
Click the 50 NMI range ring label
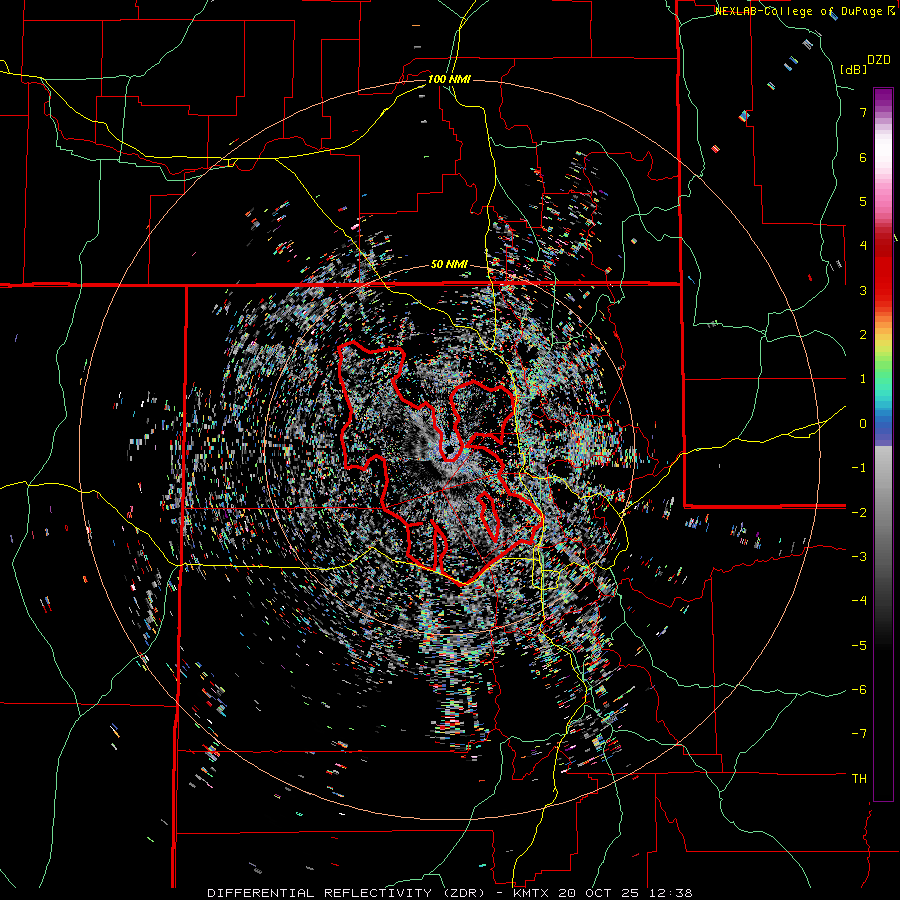tap(449, 265)
